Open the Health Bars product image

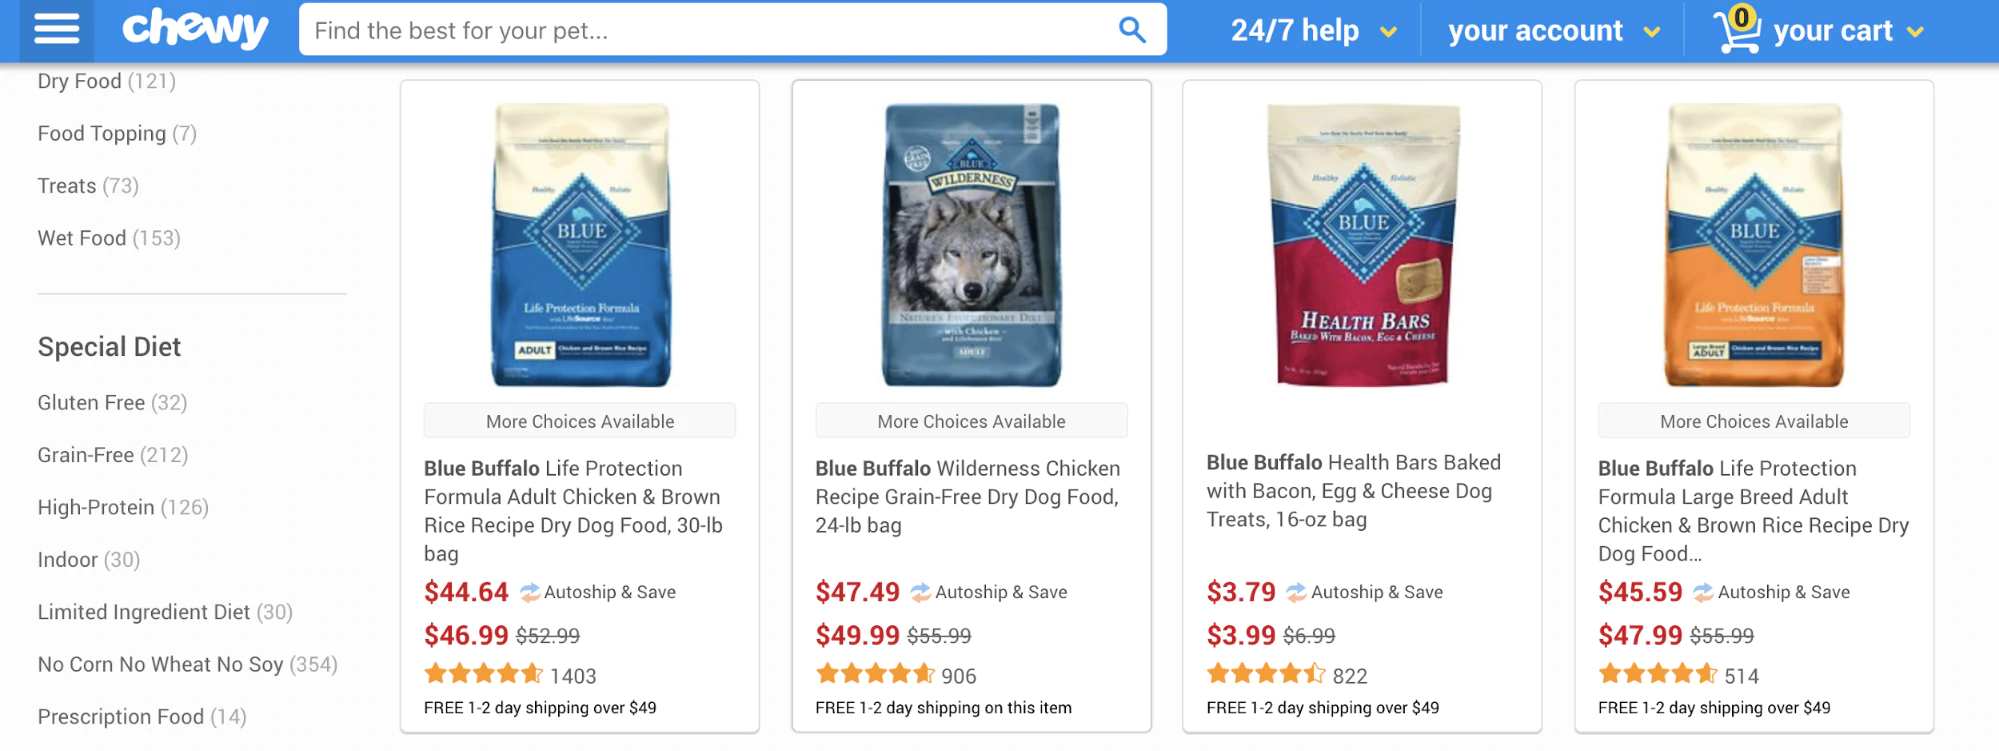(1362, 245)
